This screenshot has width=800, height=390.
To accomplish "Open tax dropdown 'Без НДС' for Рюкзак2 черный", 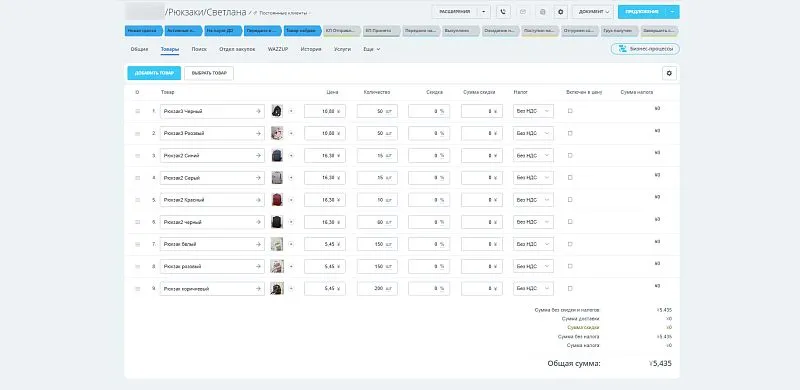I will [x=533, y=222].
